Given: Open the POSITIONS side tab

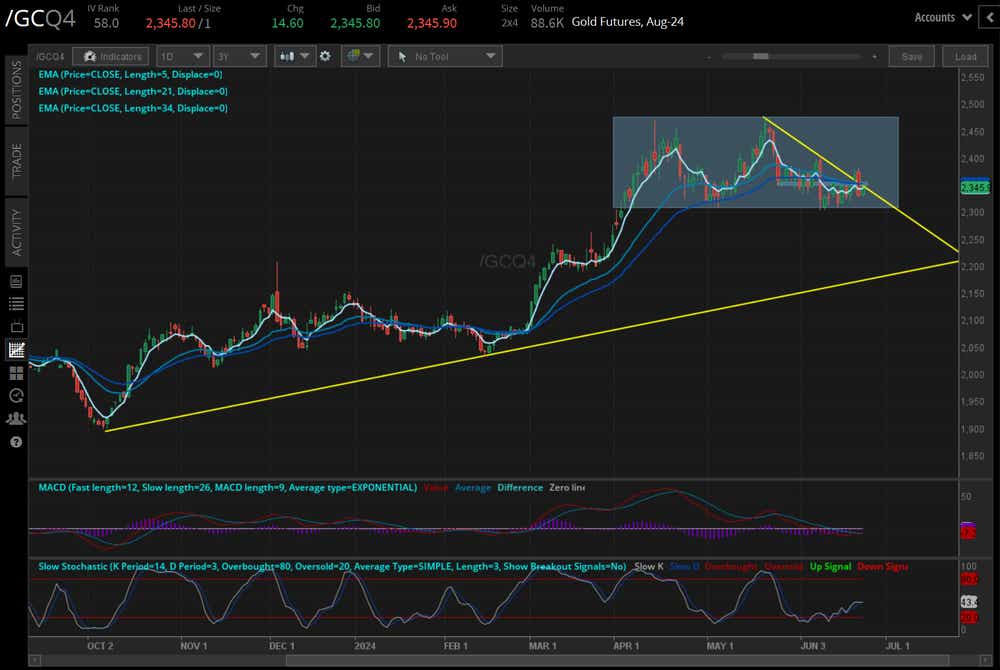Looking at the screenshot, I should pyautogui.click(x=16, y=89).
